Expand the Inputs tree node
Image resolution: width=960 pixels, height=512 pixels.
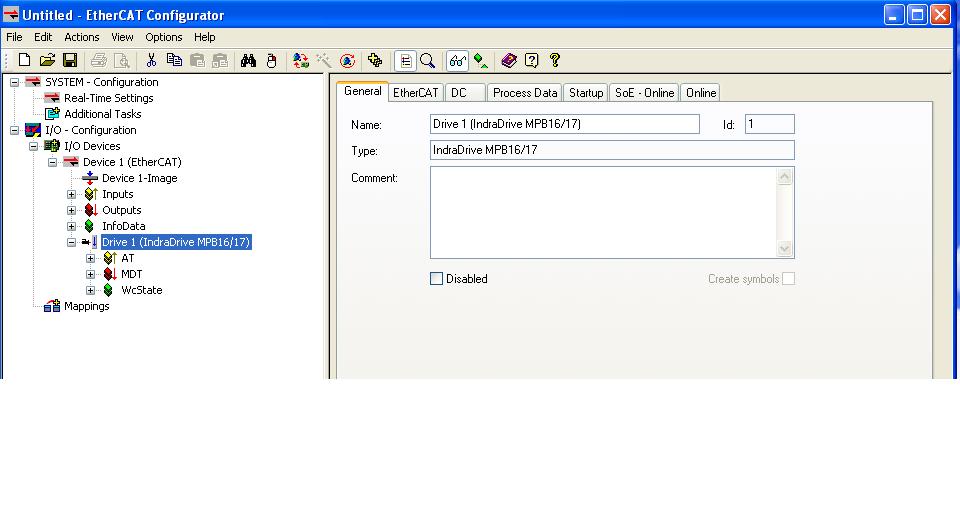pos(72,194)
